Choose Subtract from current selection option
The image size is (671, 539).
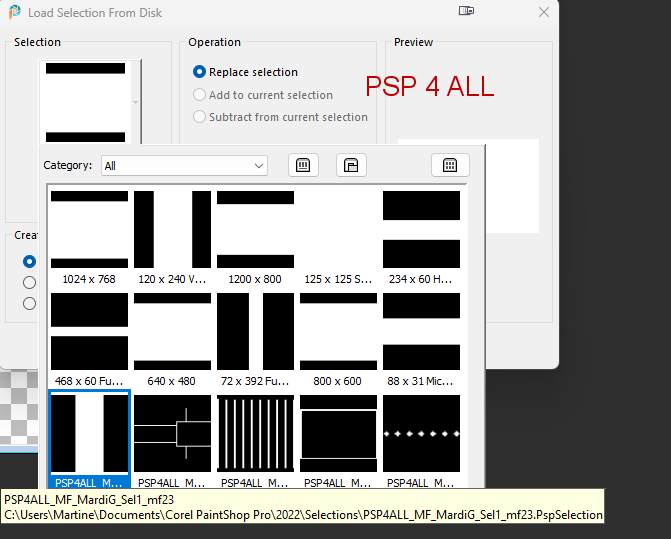click(200, 117)
